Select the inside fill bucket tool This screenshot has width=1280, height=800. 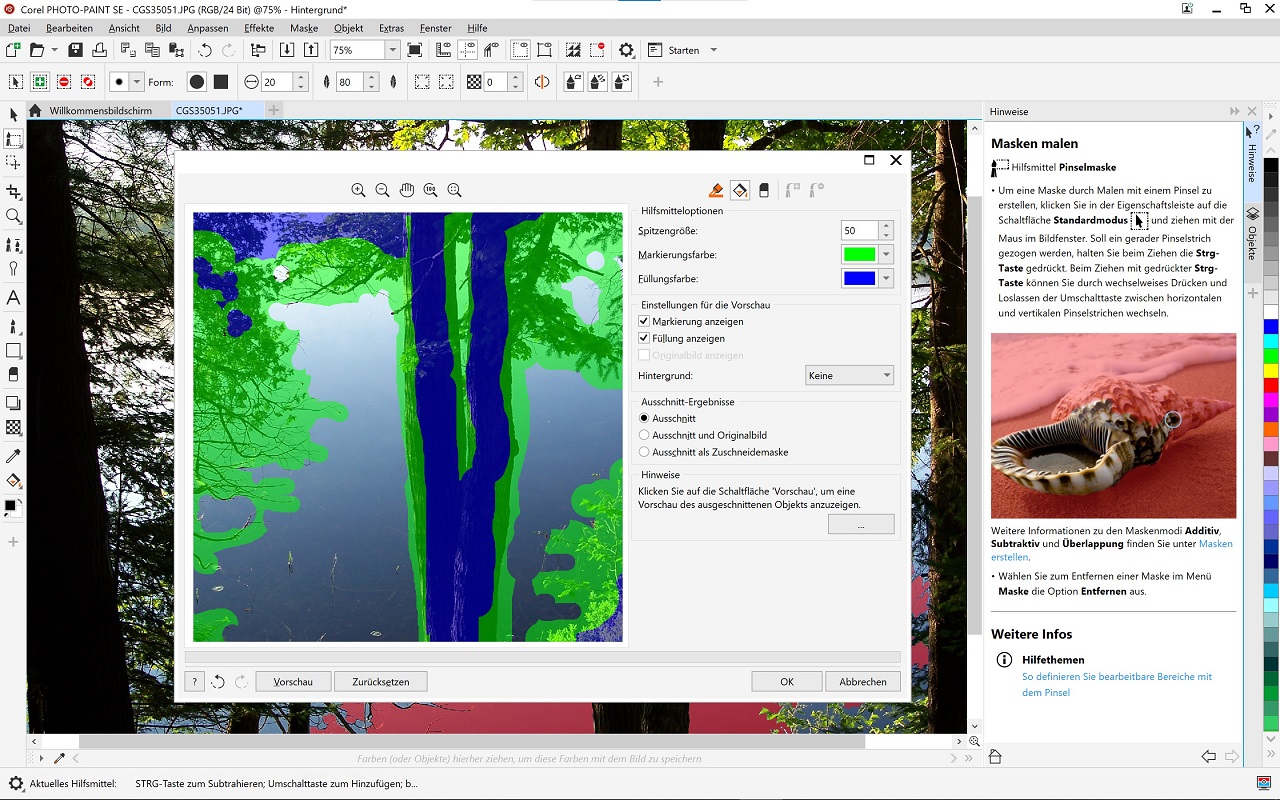(x=740, y=190)
